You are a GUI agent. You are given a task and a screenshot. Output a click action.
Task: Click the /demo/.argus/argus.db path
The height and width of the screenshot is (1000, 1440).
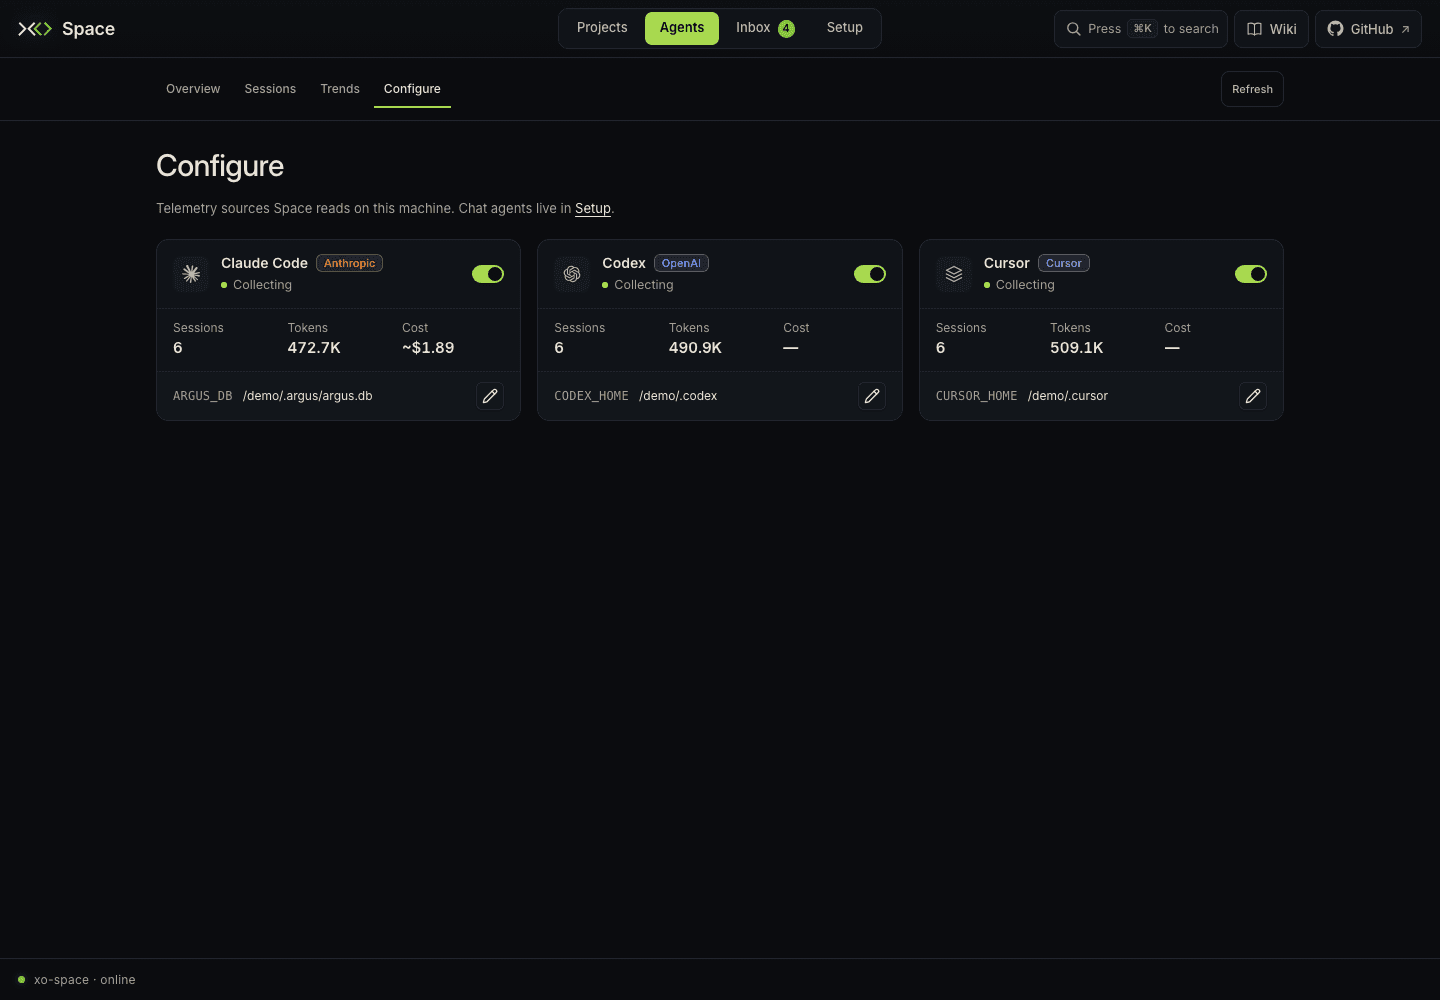pyautogui.click(x=307, y=396)
